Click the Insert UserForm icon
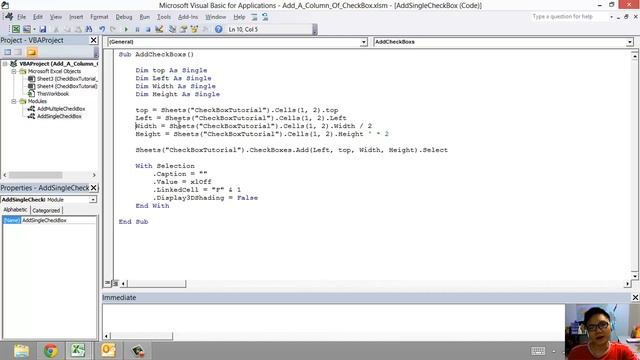Screen dimensions: 640x360 pos(27,29)
